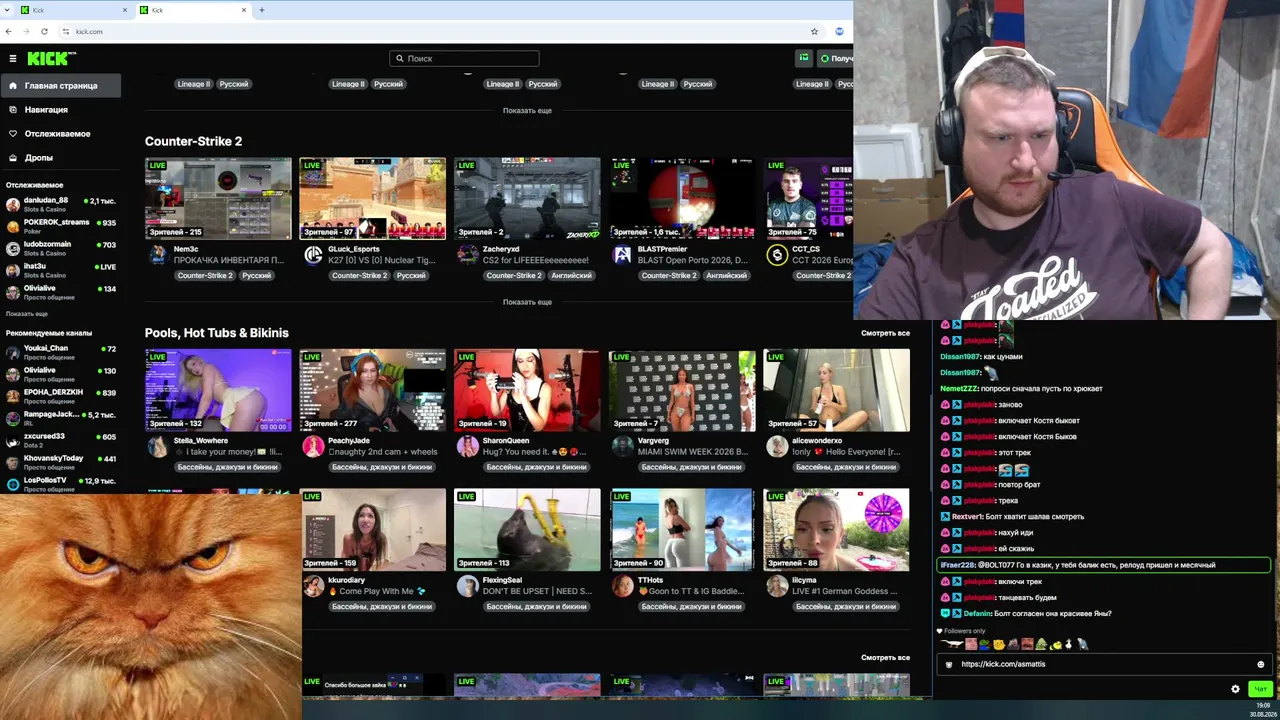Image resolution: width=1280 pixels, height=720 pixels.
Task: View site information icon in address bar
Action: tap(66, 31)
